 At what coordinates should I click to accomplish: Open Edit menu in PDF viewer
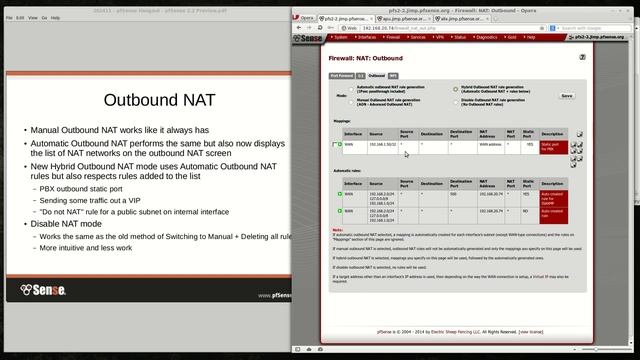20,18
